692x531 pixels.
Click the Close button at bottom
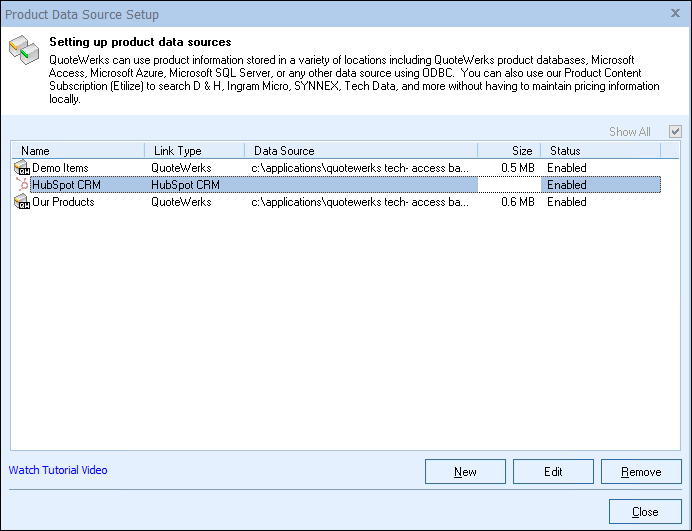click(x=645, y=512)
